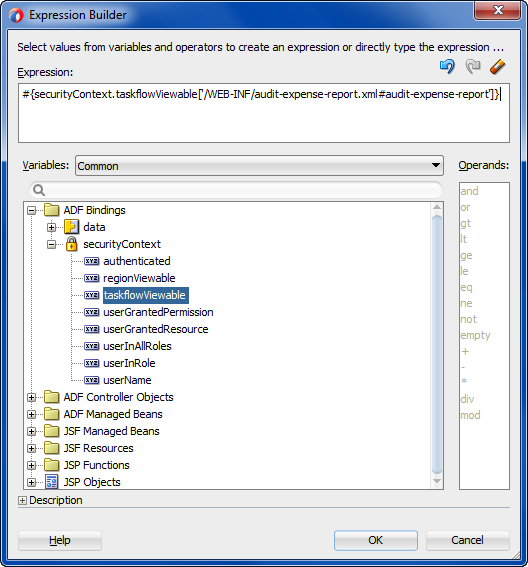
Task: Click the tree scrollbar up arrow
Action: coord(437,207)
